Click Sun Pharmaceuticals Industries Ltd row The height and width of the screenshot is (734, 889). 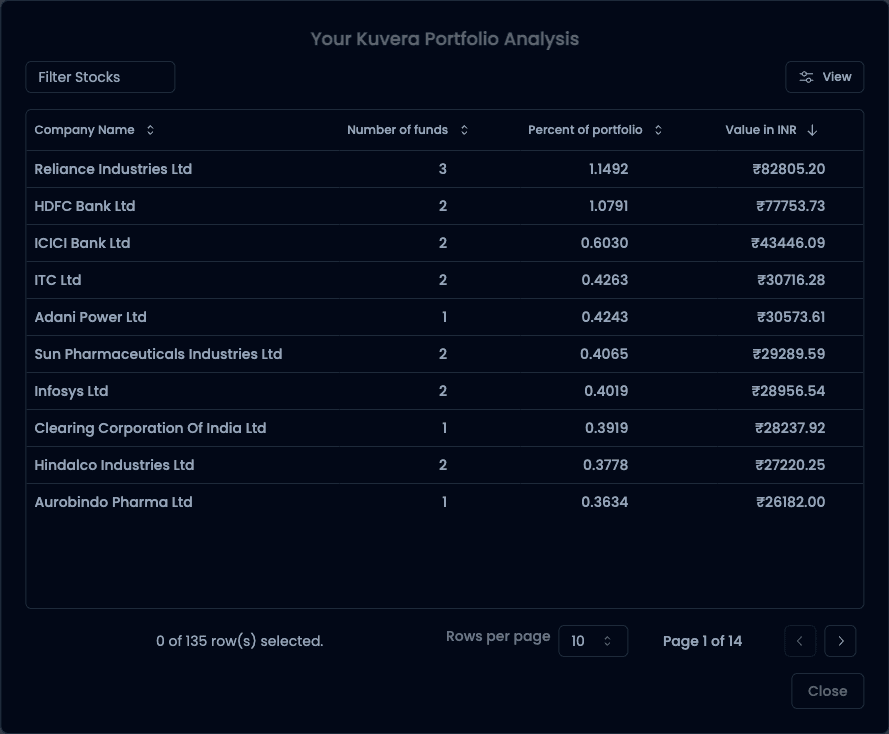(x=158, y=354)
